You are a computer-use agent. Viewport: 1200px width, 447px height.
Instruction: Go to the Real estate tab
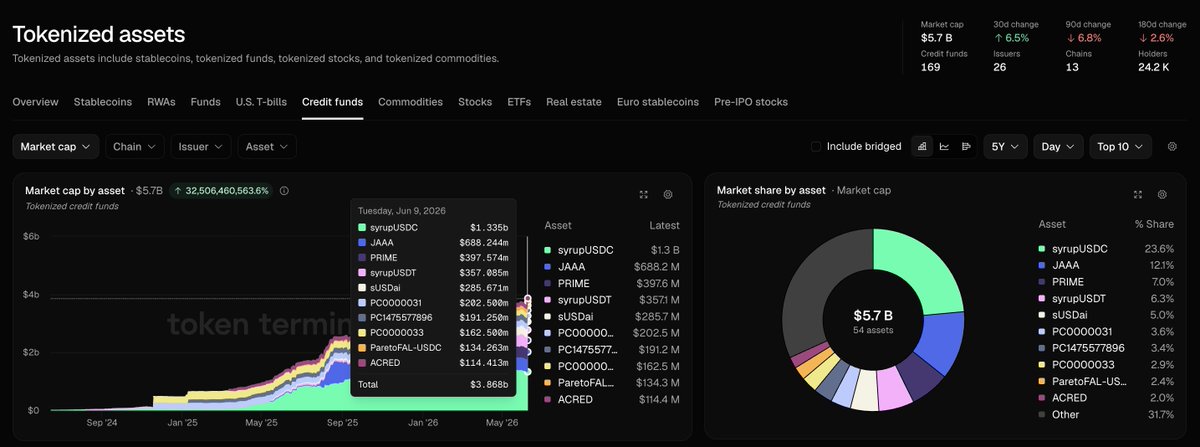click(x=574, y=102)
